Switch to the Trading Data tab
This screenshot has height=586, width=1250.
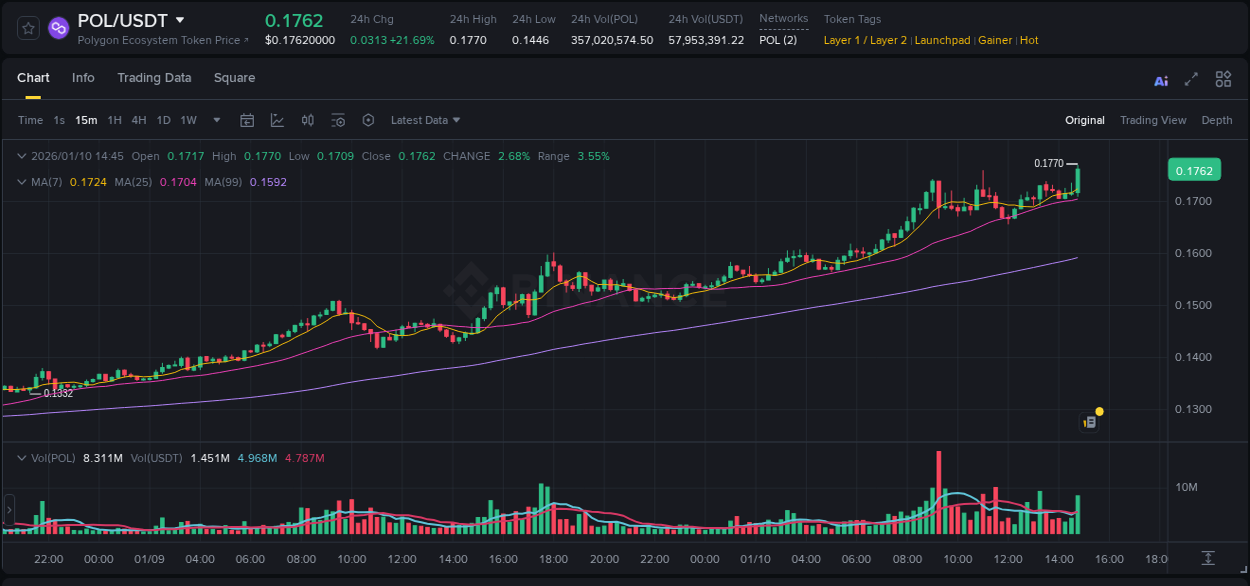[x=154, y=77]
